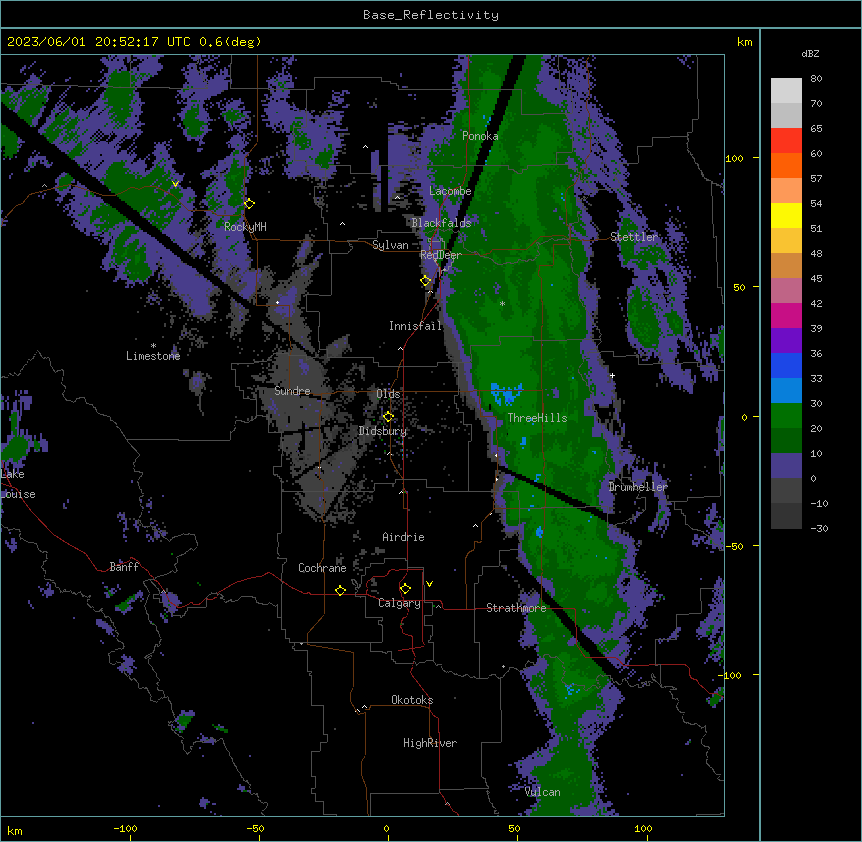The height and width of the screenshot is (842, 862).
Task: Click the HighRiver town label
Action: [430, 743]
